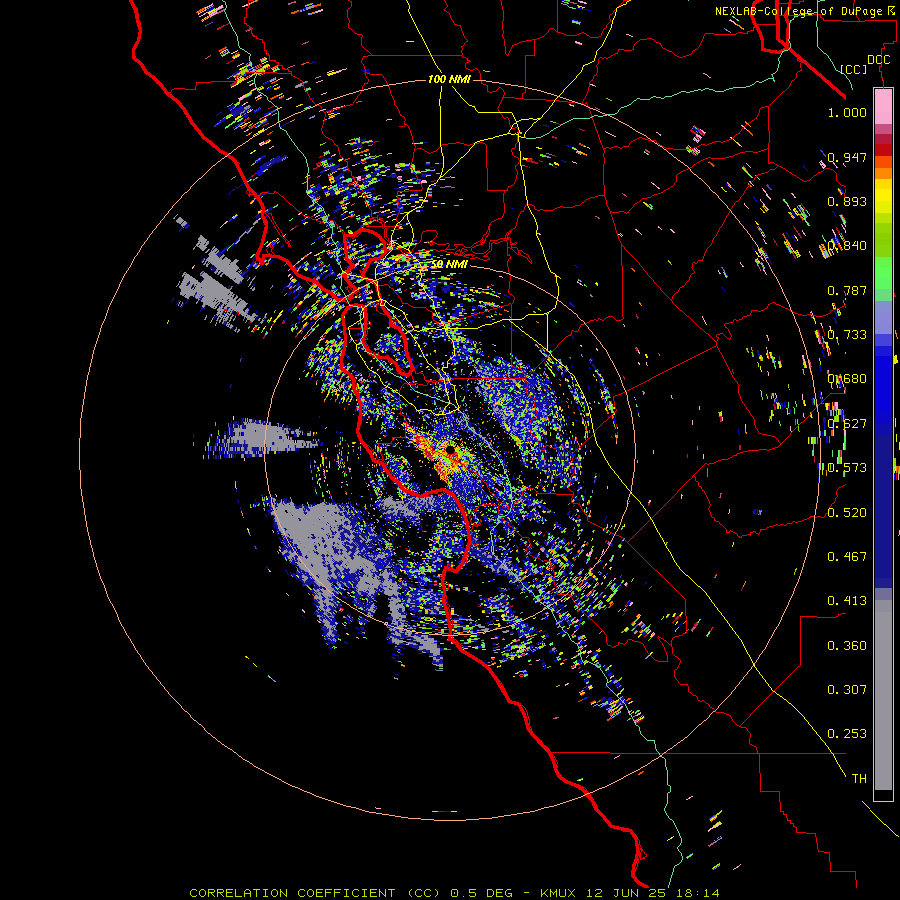The width and height of the screenshot is (900, 900).
Task: Click the 0.413 legend value
Action: 847,600
